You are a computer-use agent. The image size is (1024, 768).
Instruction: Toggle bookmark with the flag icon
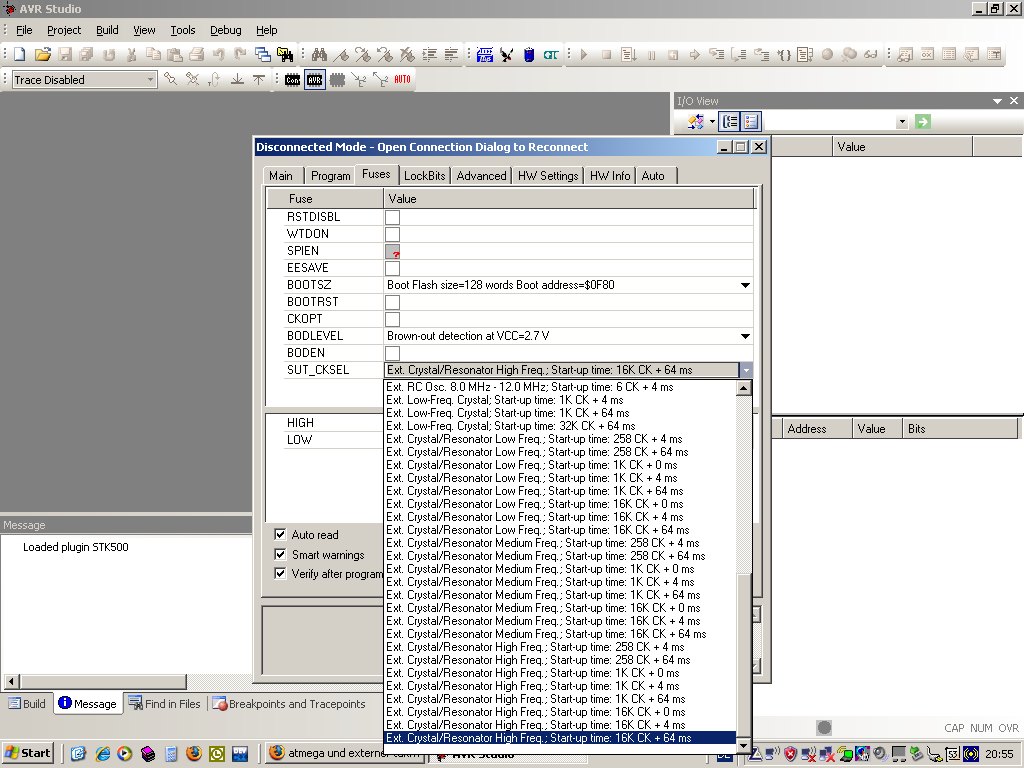tap(342, 55)
